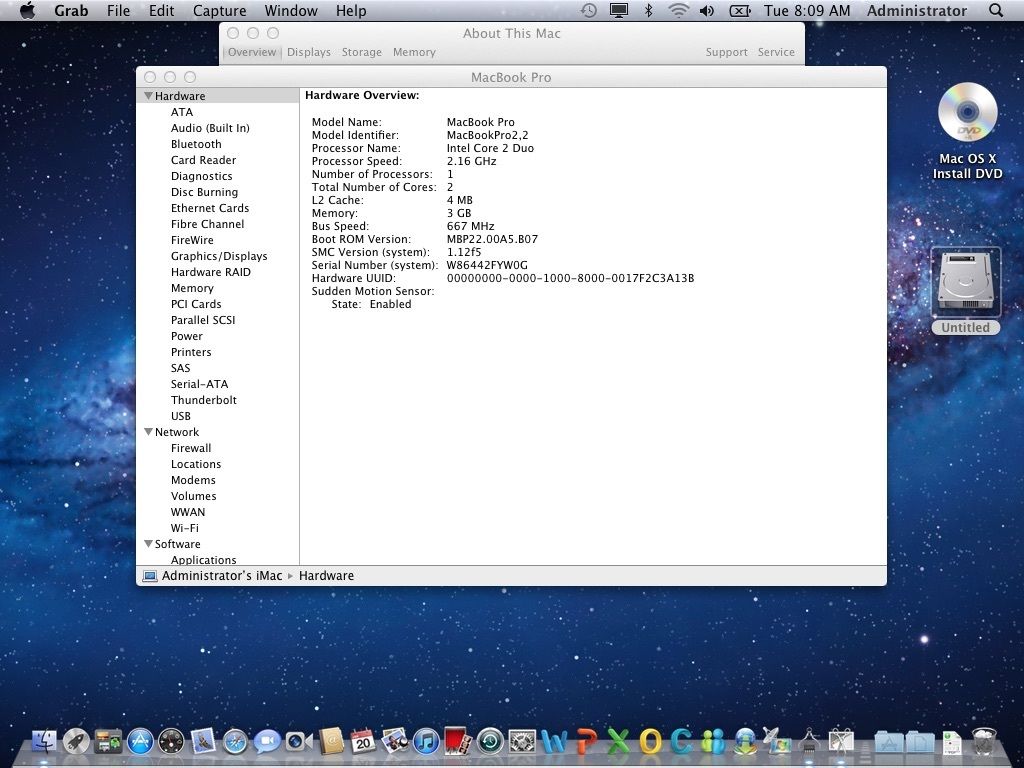Open iTunes in the dock

pos(426,741)
